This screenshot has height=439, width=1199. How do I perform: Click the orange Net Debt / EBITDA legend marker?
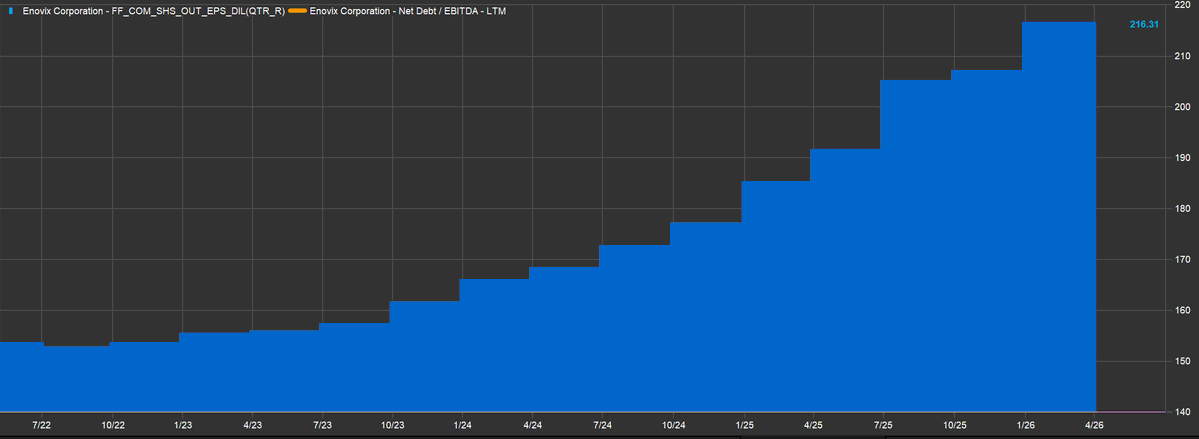[297, 11]
